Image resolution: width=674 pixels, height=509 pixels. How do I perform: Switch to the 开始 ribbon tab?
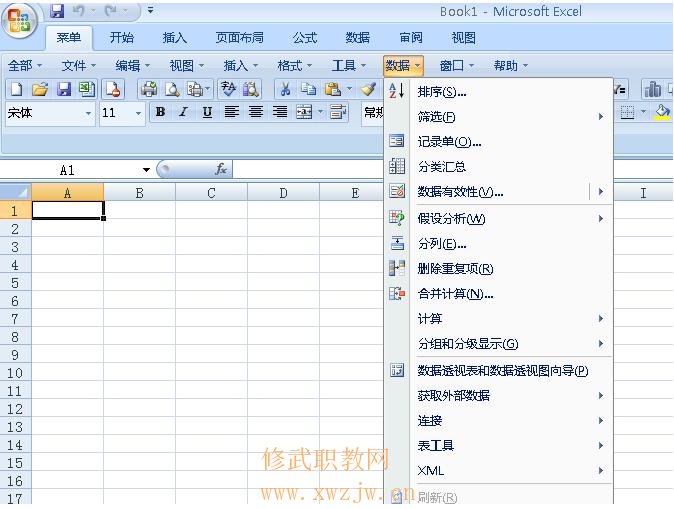point(122,38)
